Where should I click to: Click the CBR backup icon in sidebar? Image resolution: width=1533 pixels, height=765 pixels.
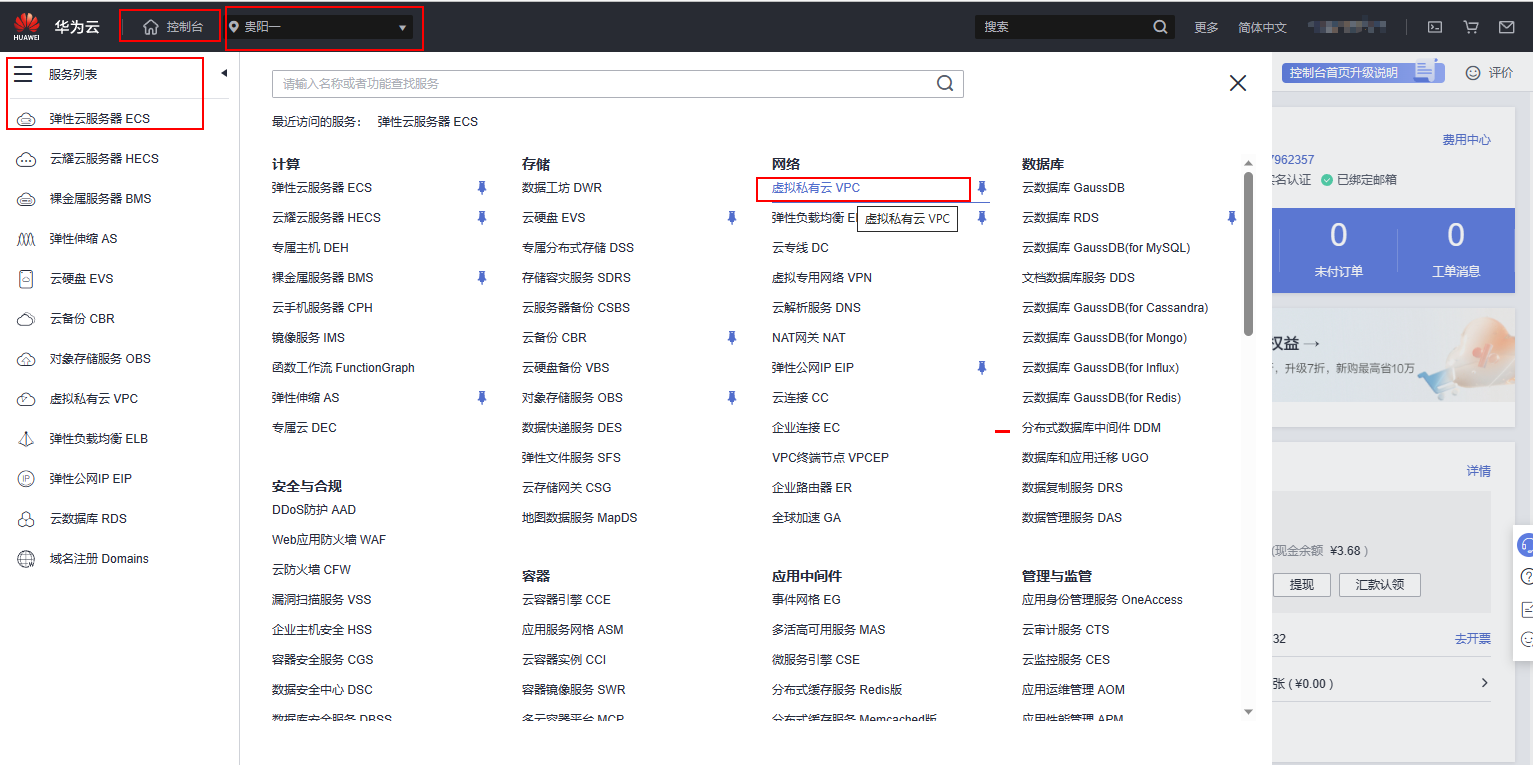26,319
